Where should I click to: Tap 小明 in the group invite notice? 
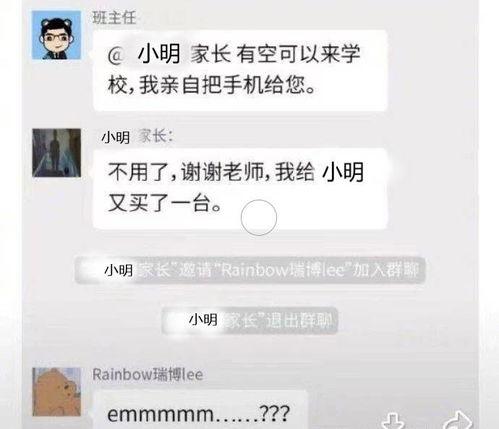click(119, 270)
